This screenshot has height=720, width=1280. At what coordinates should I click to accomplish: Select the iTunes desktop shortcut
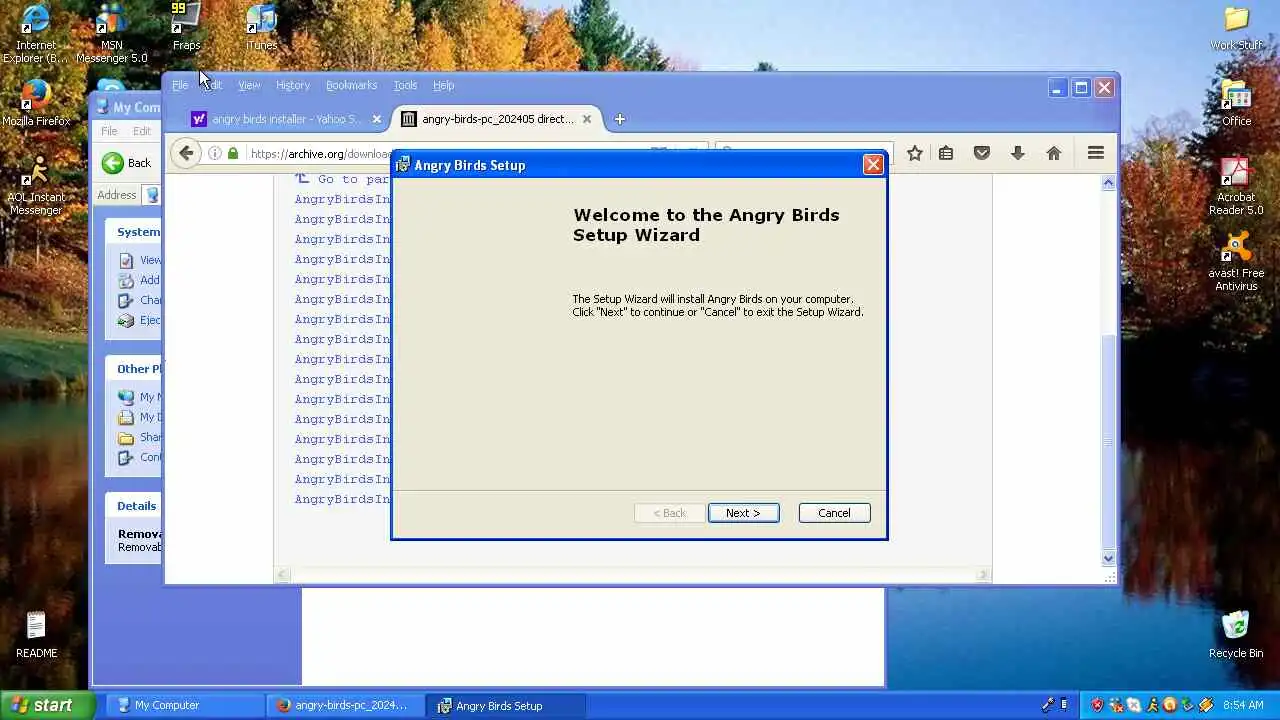(261, 27)
